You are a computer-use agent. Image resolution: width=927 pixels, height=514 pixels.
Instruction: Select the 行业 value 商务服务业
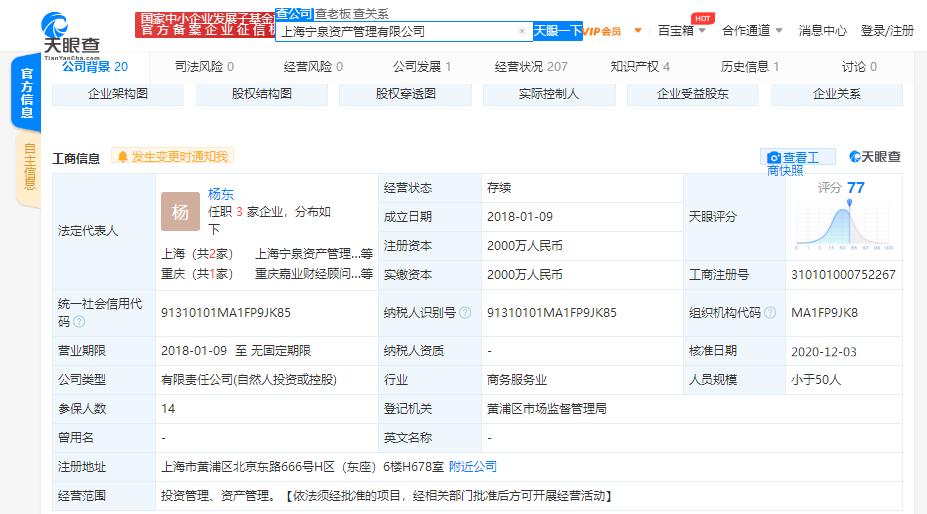(x=517, y=380)
